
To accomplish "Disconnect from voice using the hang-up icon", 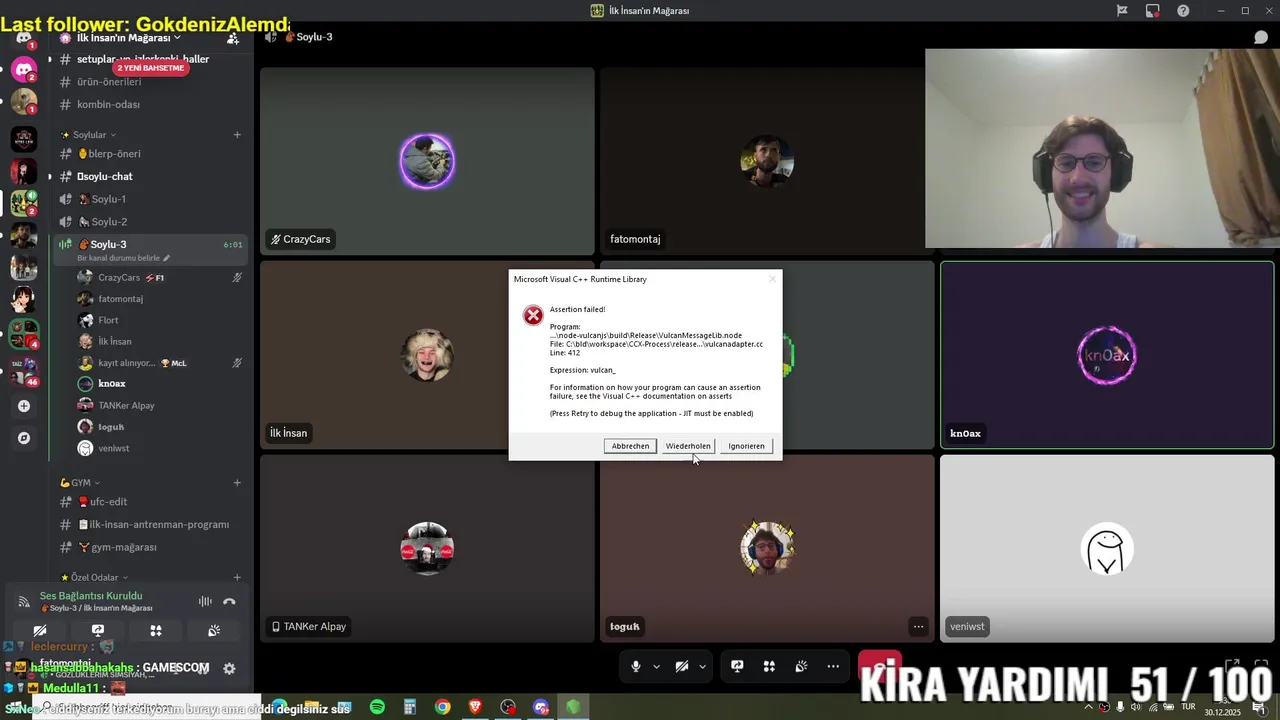I will coord(229,601).
